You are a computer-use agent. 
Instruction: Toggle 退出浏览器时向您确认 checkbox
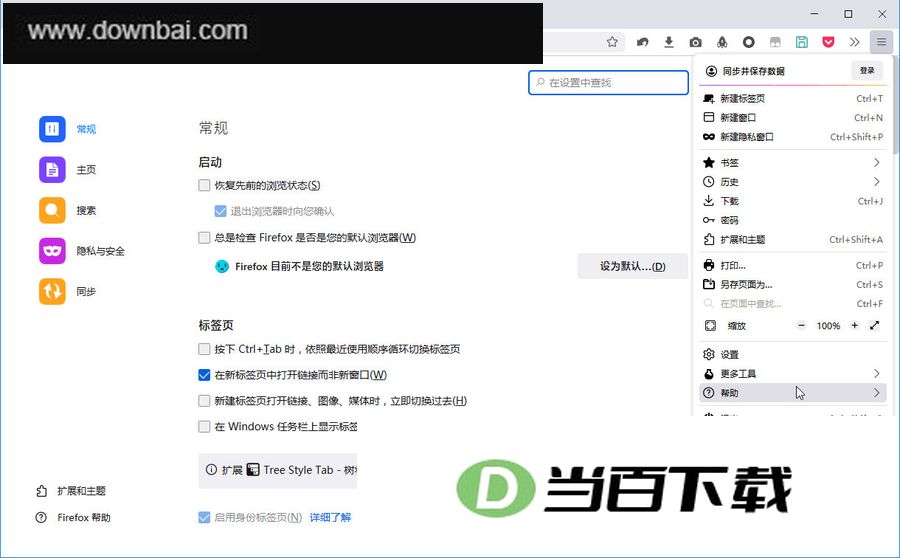(220, 211)
